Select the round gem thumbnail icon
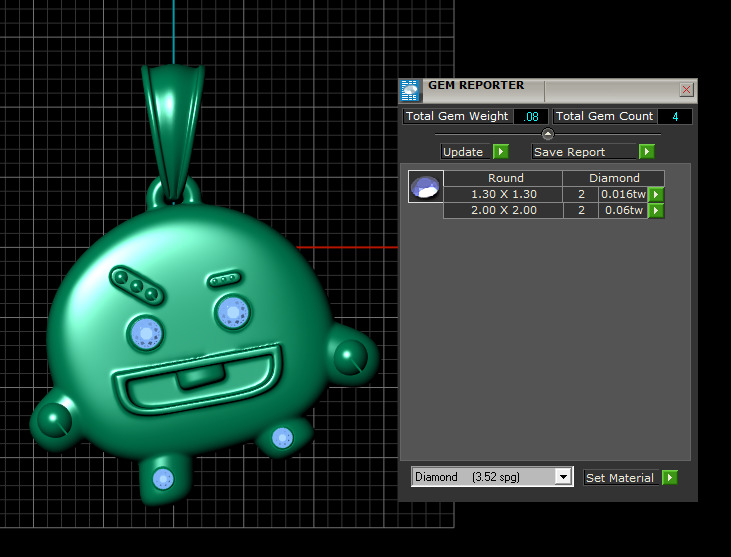 tap(426, 186)
